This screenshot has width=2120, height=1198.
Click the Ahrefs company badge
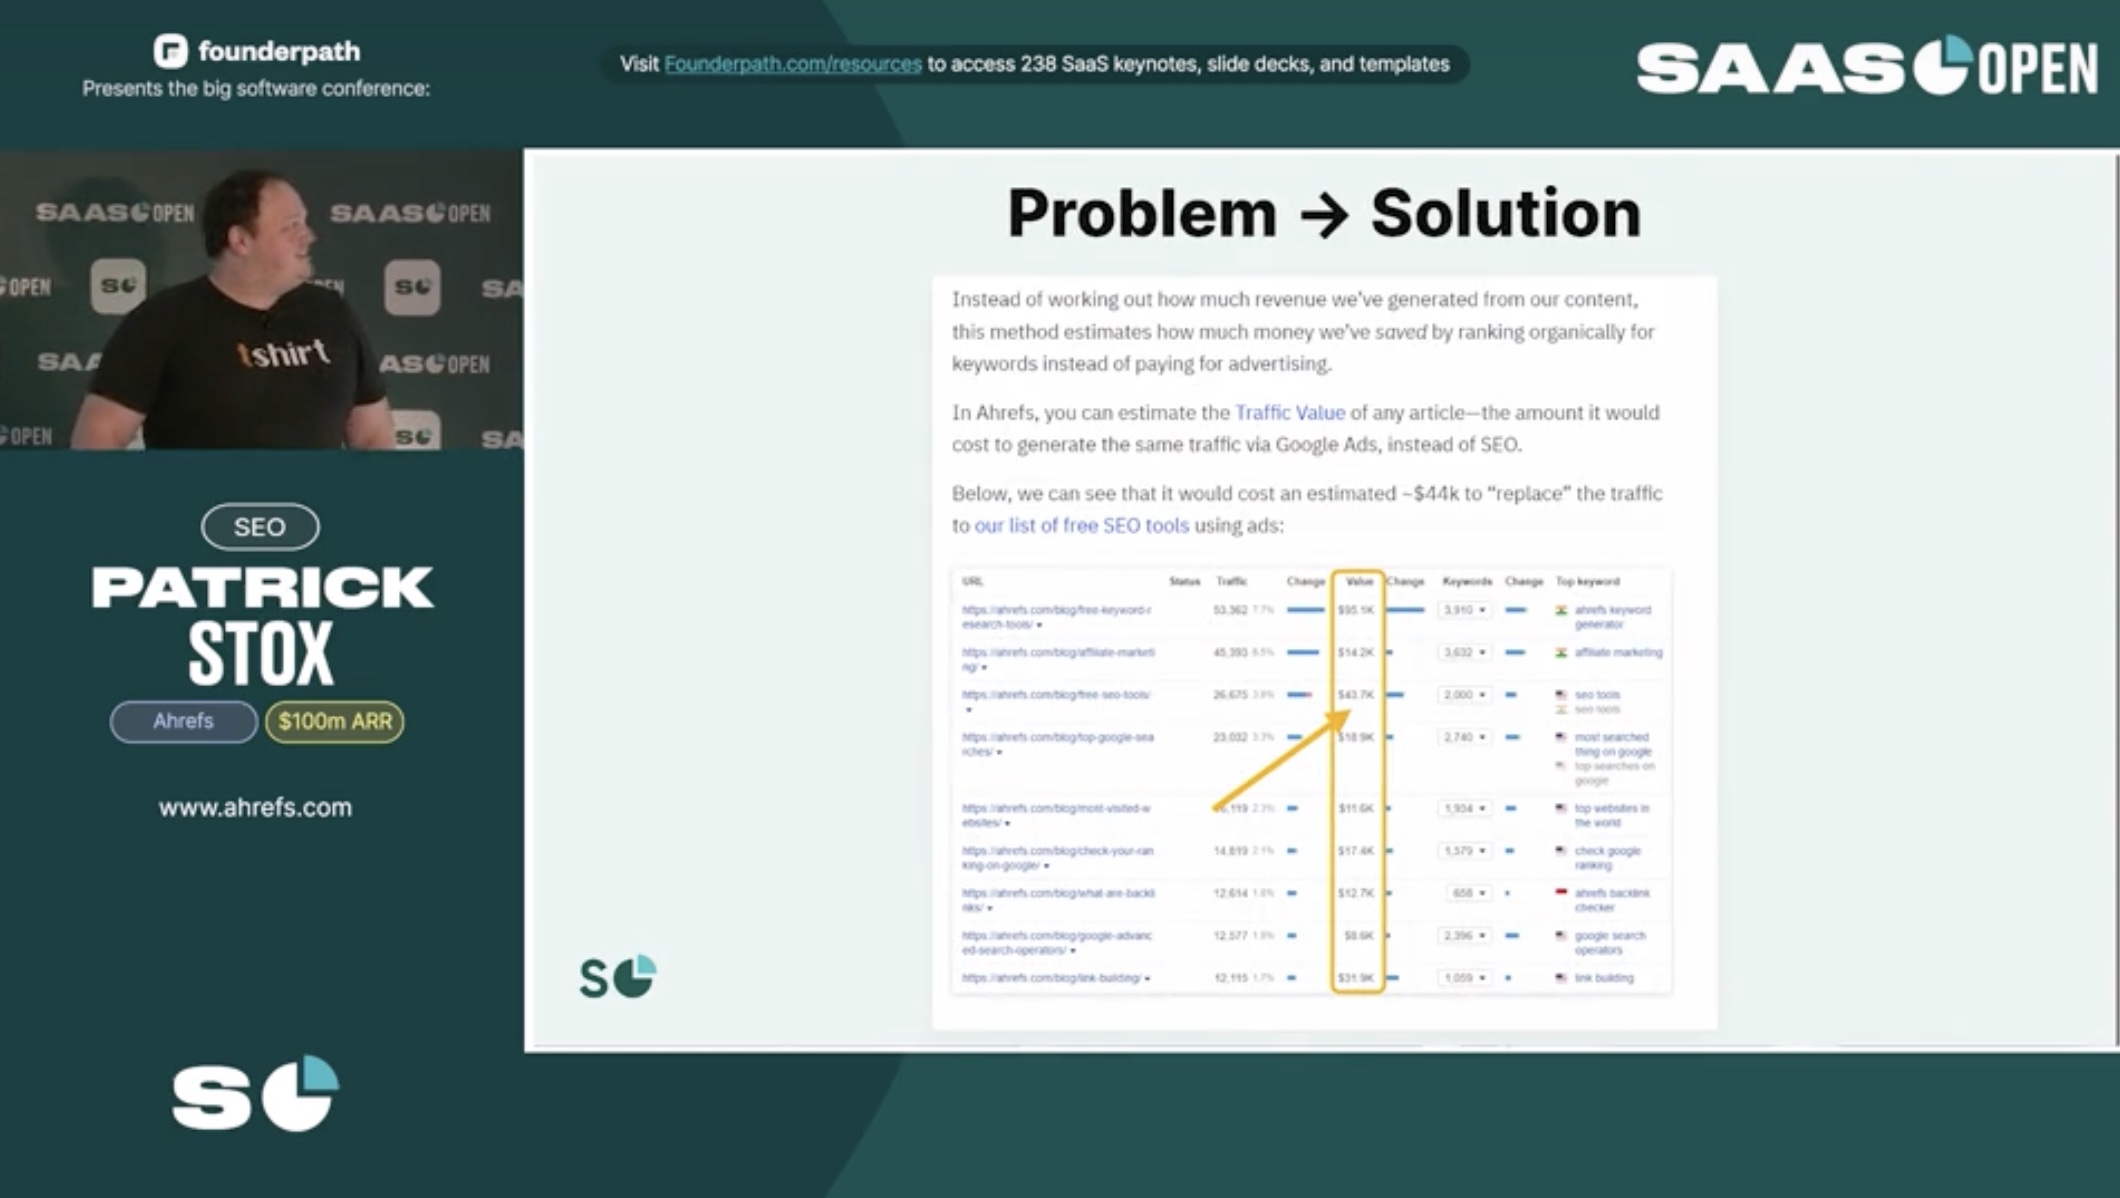(183, 721)
